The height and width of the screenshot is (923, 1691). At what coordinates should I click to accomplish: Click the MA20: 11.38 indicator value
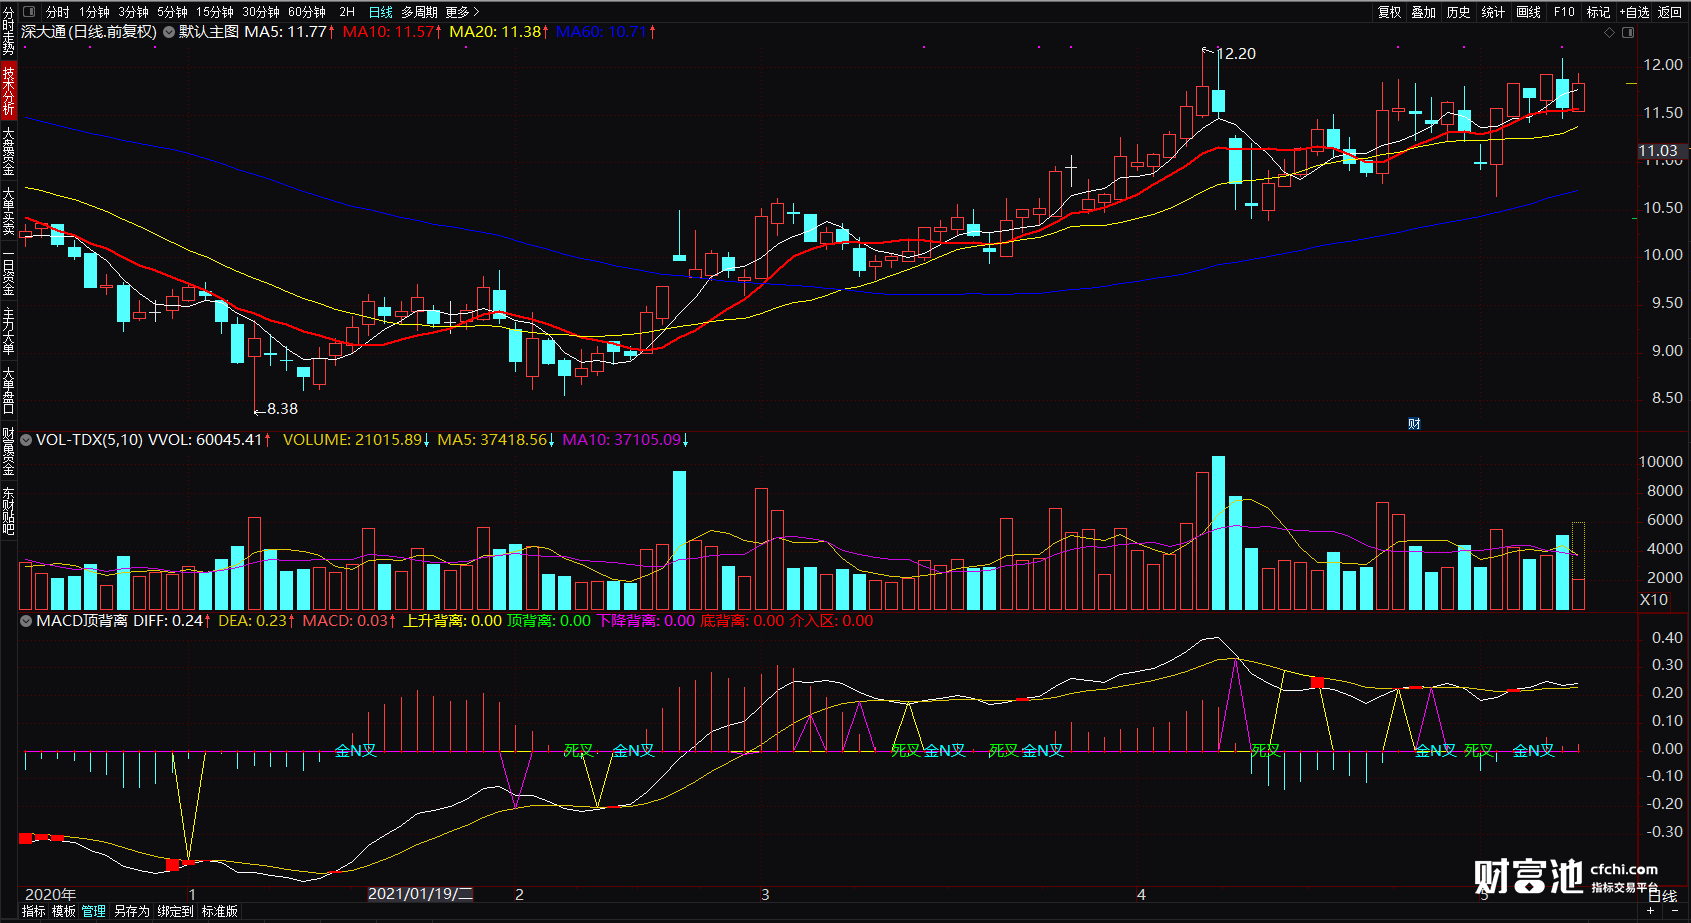click(499, 32)
